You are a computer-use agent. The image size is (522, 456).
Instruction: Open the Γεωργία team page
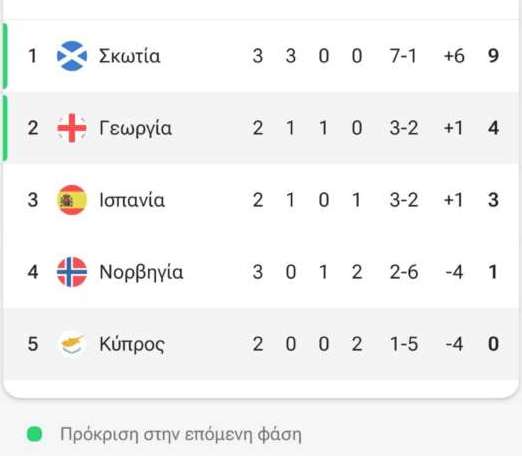click(135, 129)
